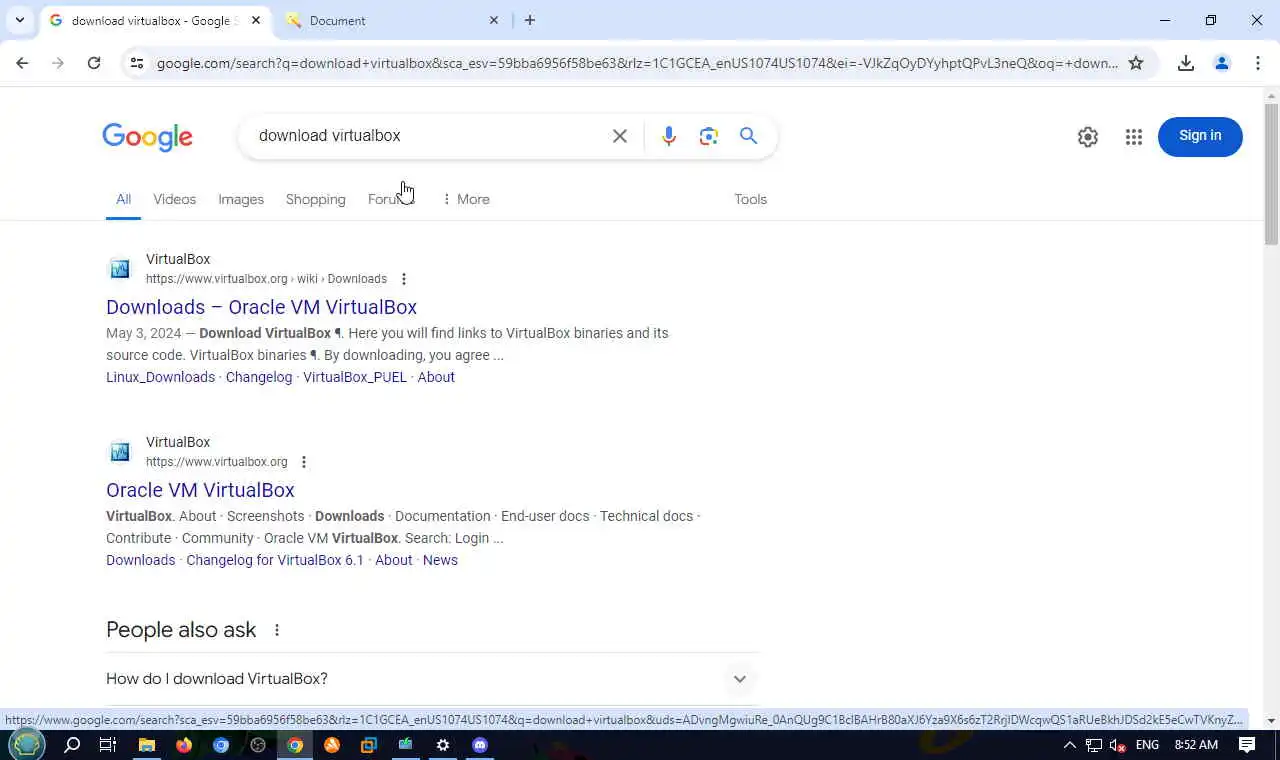Screen dimensions: 1280x760
Task: Close the download virtualbox Google tab
Action: coord(256,20)
